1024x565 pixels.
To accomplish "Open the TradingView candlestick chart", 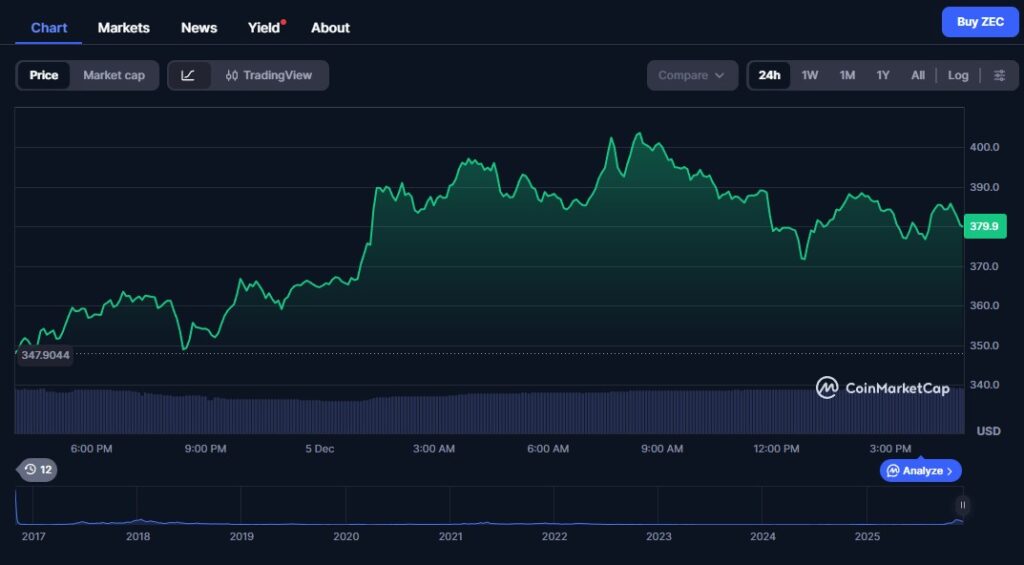I will (269, 75).
